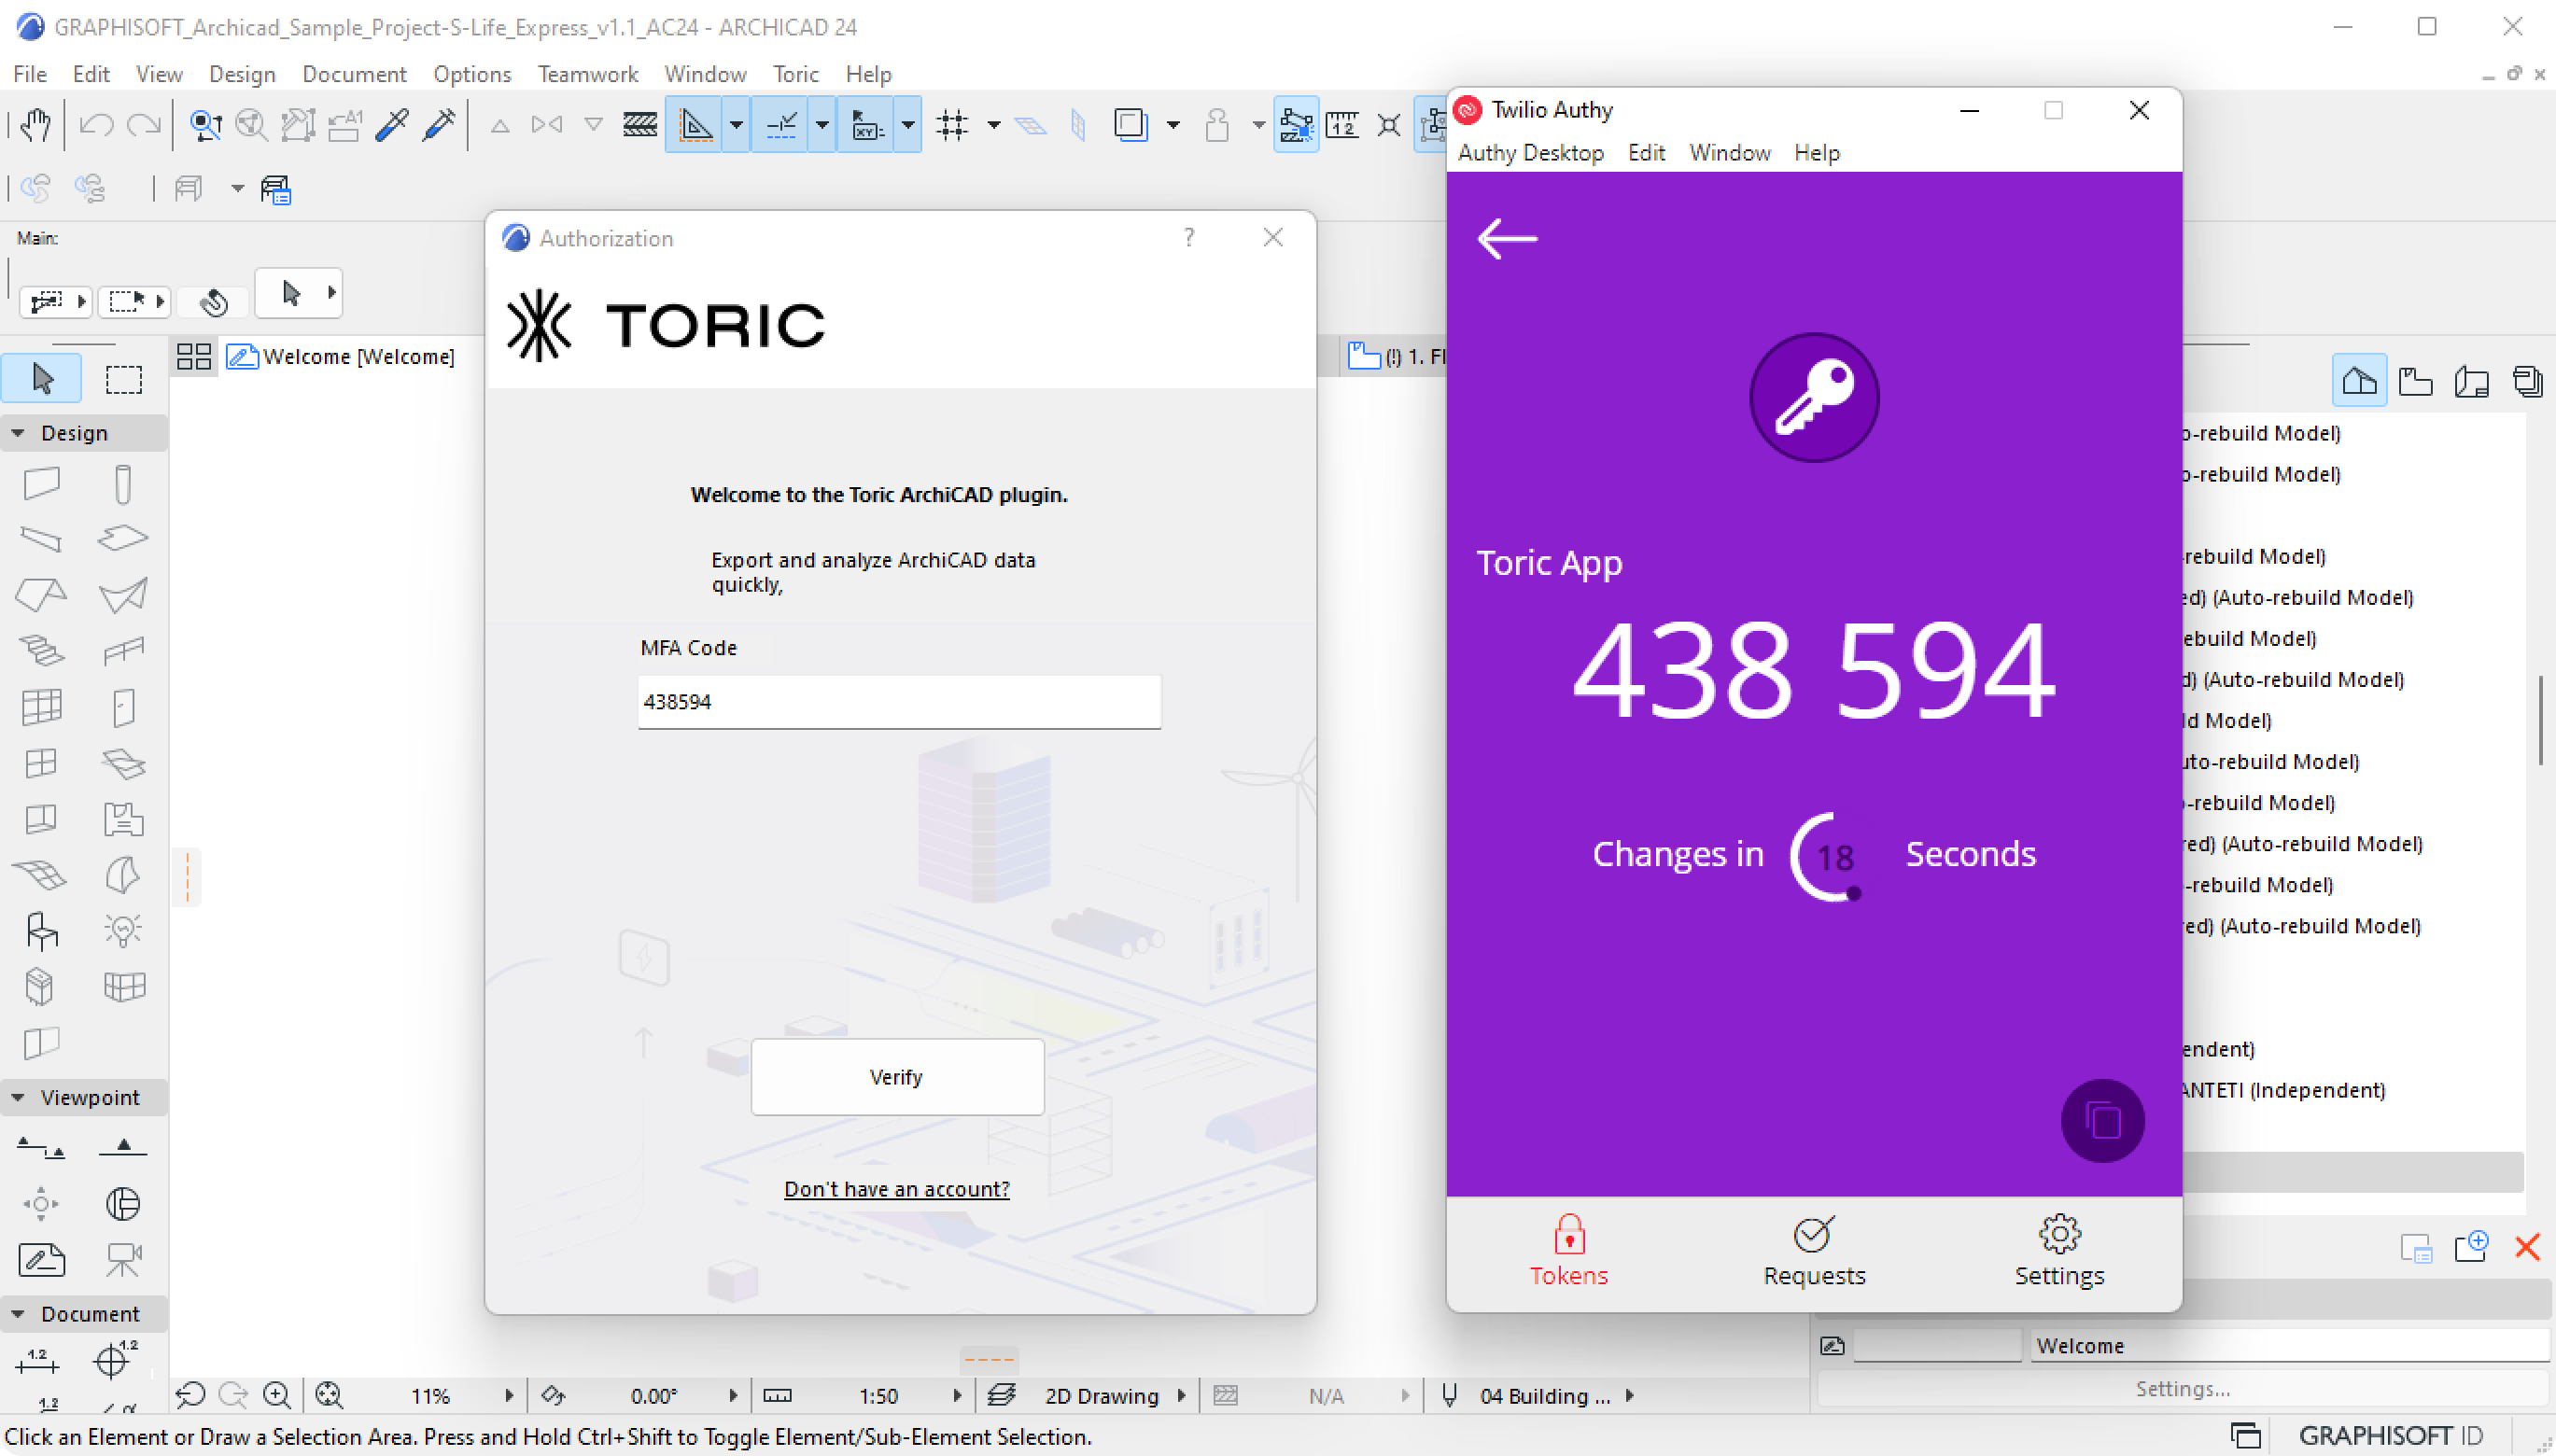The height and width of the screenshot is (1456, 2556).
Task: Toggle Coordinate Input in the toolbar
Action: 867,123
